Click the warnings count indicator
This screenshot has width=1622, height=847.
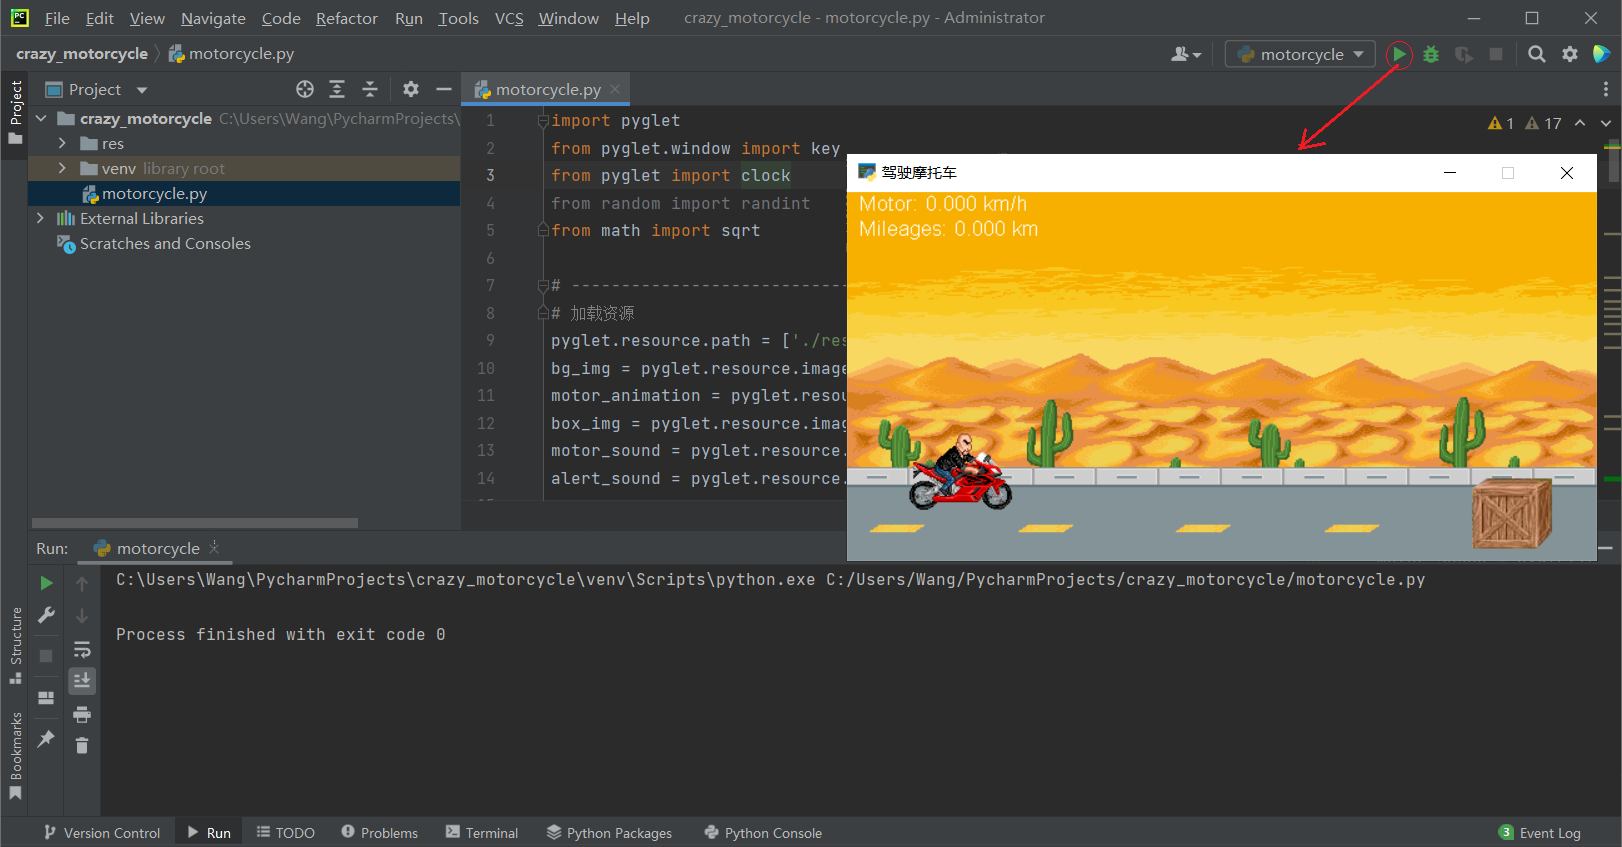pyautogui.click(x=1525, y=123)
